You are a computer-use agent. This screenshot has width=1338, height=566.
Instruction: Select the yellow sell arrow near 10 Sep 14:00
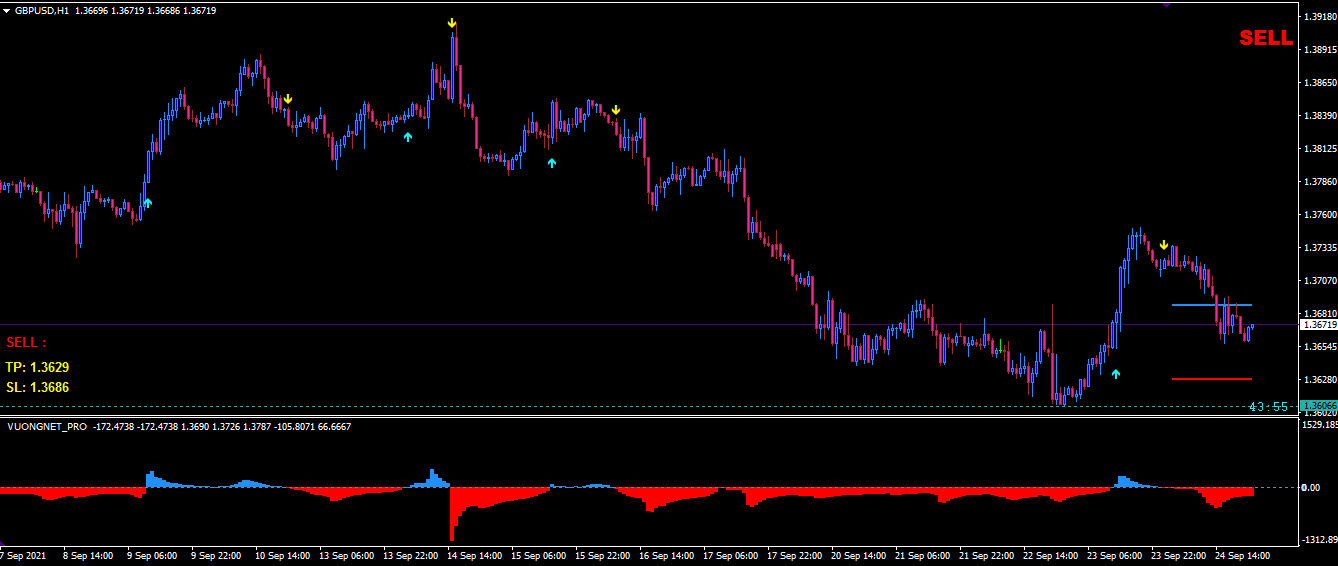pos(287,98)
